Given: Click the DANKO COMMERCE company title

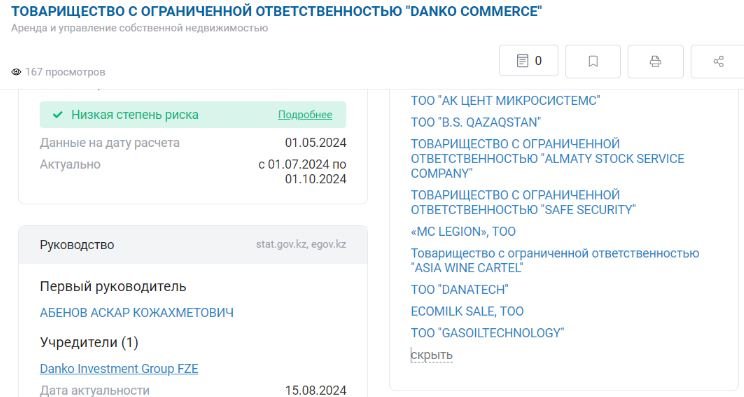Looking at the screenshot, I should (x=277, y=11).
